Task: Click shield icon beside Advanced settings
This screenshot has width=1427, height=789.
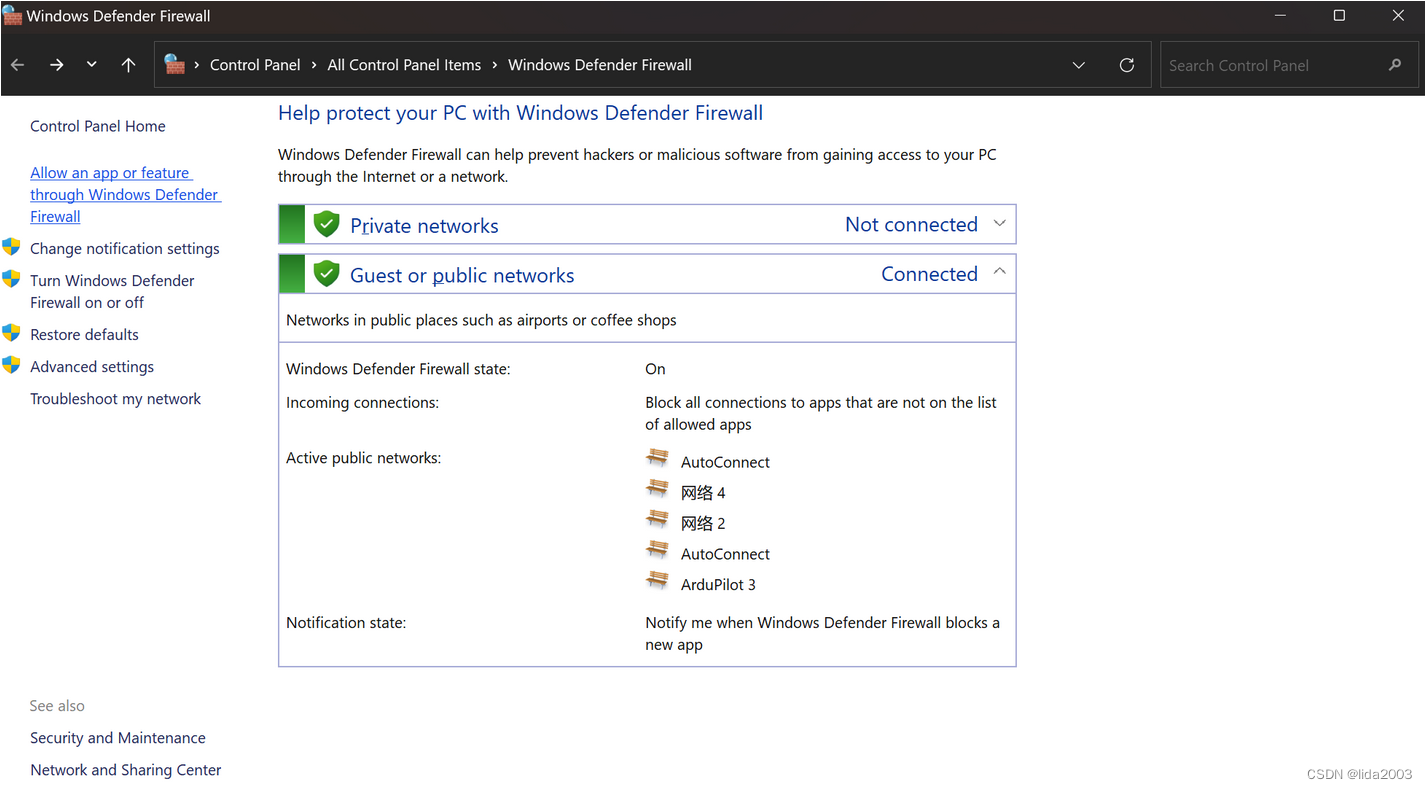Action: pos(12,365)
